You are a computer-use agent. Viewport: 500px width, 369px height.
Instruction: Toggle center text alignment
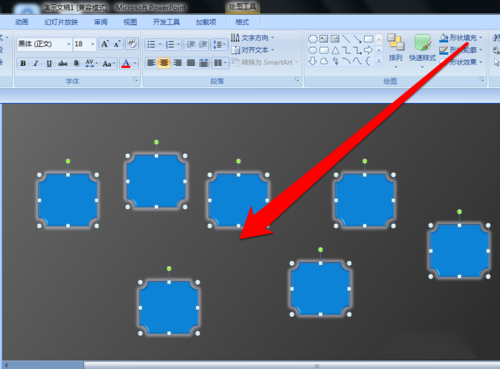[x=164, y=63]
